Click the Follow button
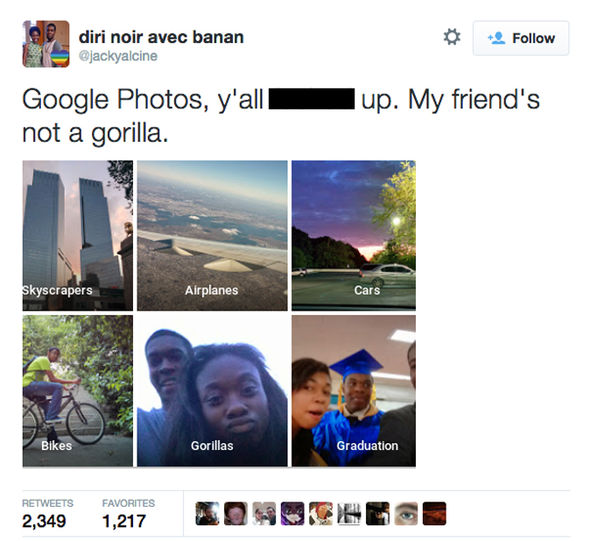This screenshot has height=541, width=590. click(521, 38)
